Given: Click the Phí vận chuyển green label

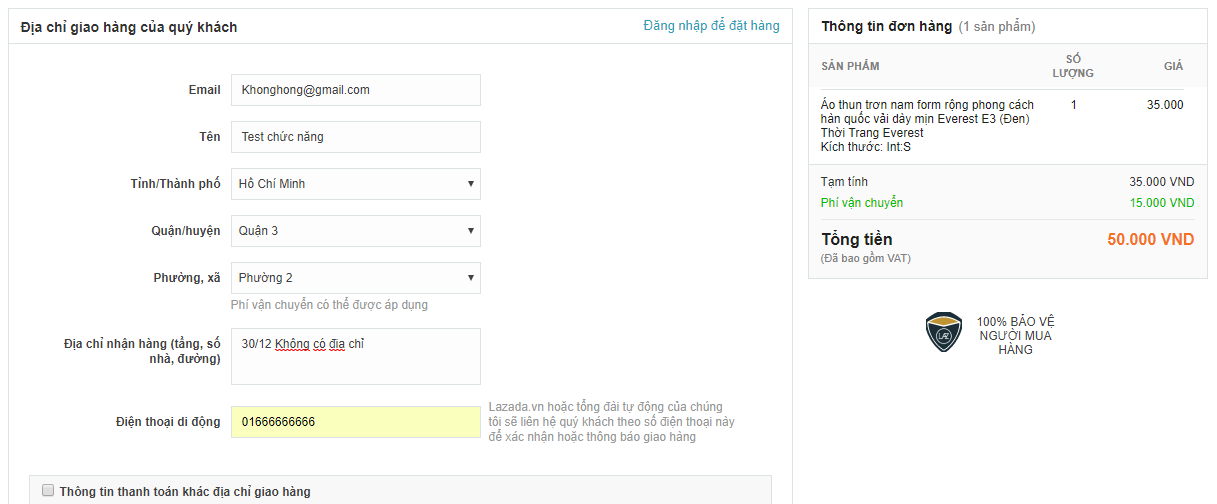Looking at the screenshot, I should [x=862, y=203].
